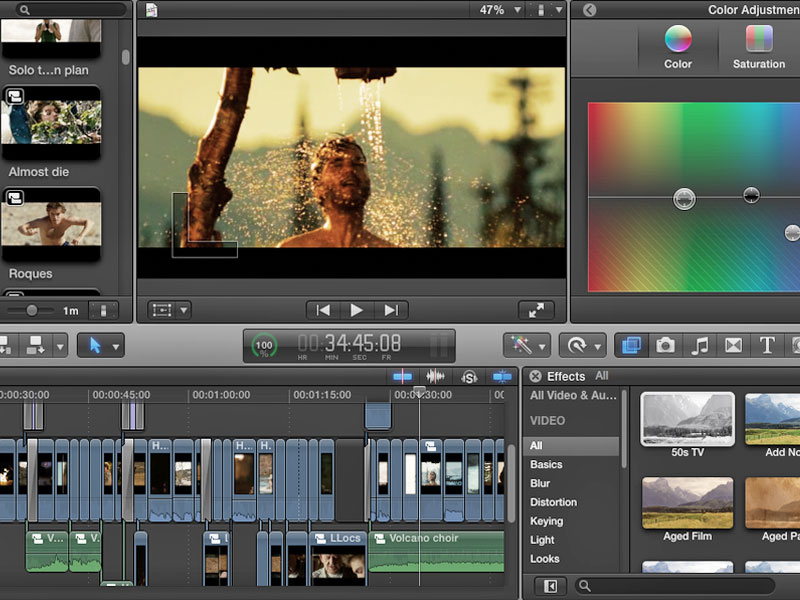Switch to the Saturation tab
800x600 pixels.
[759, 46]
